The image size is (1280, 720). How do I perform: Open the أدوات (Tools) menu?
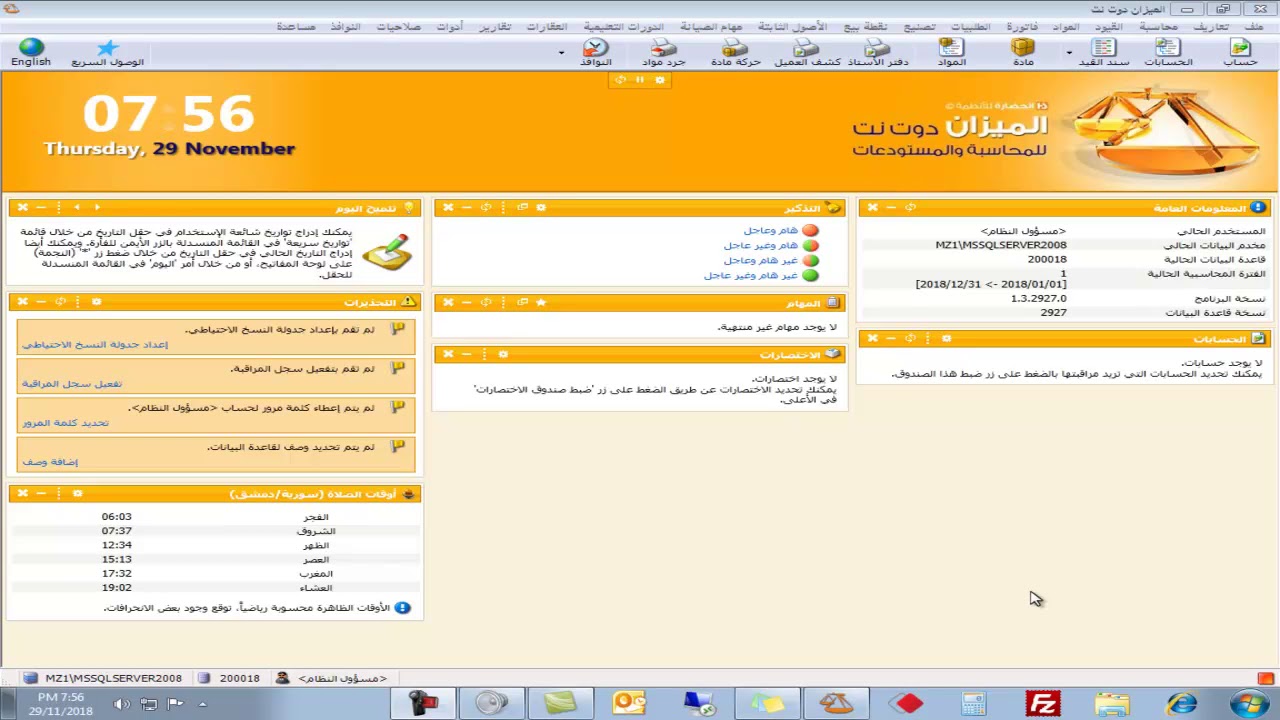[449, 26]
